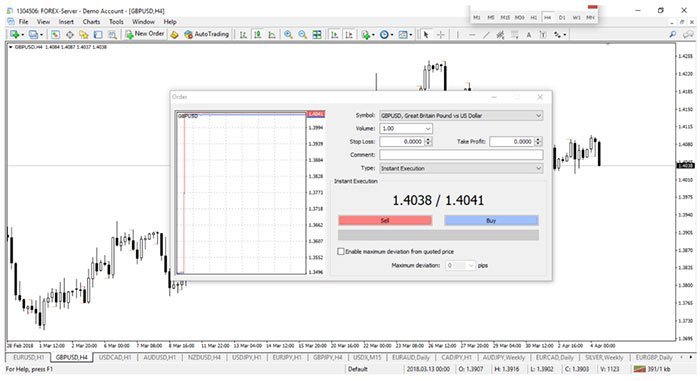Image resolution: width=700 pixels, height=381 pixels.
Task: Select the Fibonacci retracement tool
Action: [x=515, y=34]
